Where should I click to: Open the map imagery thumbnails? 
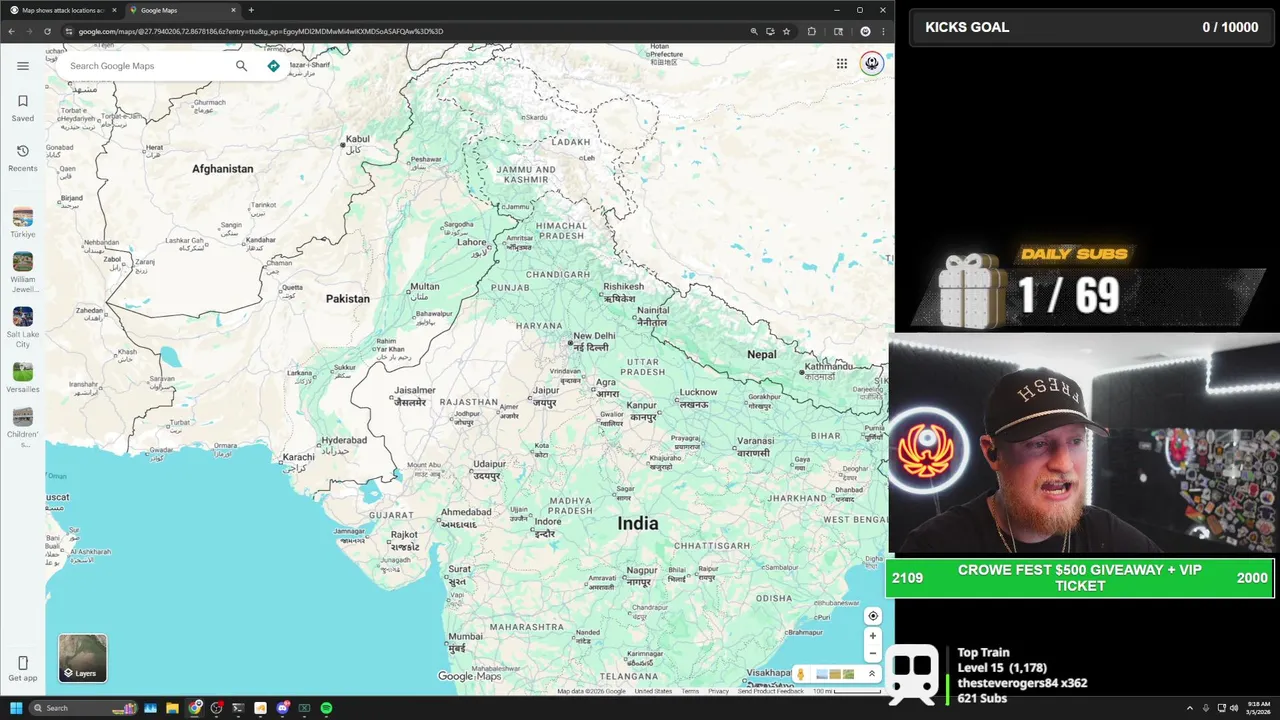(835, 675)
